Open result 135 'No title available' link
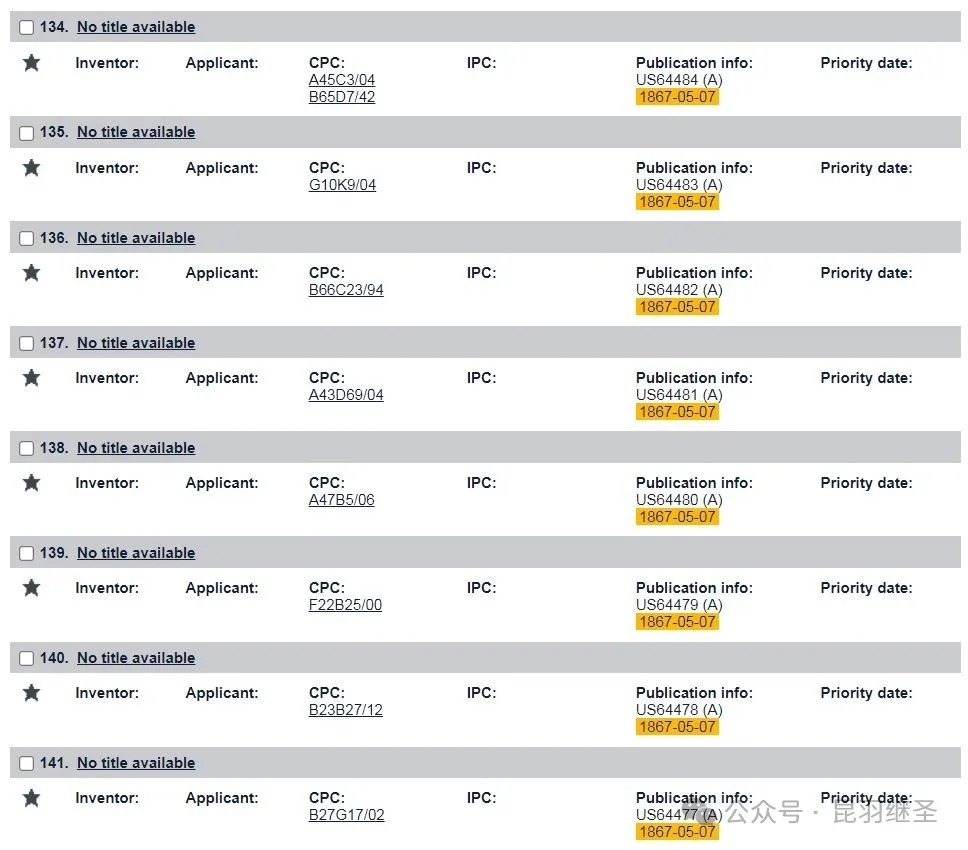 (x=136, y=132)
